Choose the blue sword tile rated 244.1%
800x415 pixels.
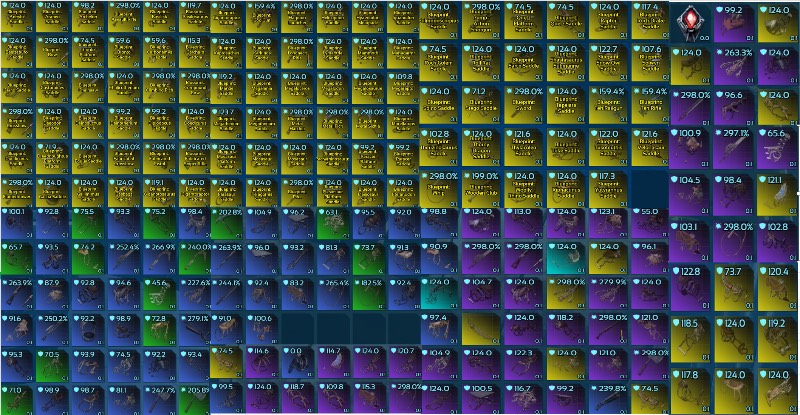(228, 295)
